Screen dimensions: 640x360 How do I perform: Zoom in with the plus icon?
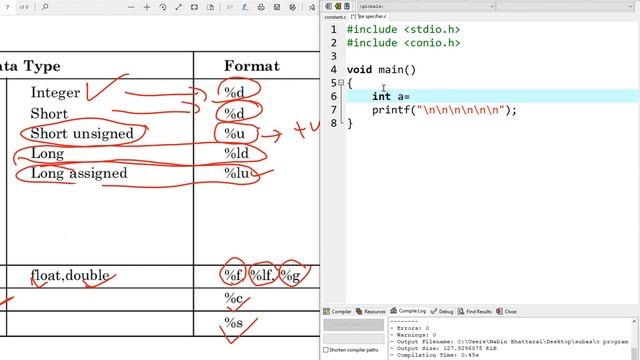[x=147, y=7]
